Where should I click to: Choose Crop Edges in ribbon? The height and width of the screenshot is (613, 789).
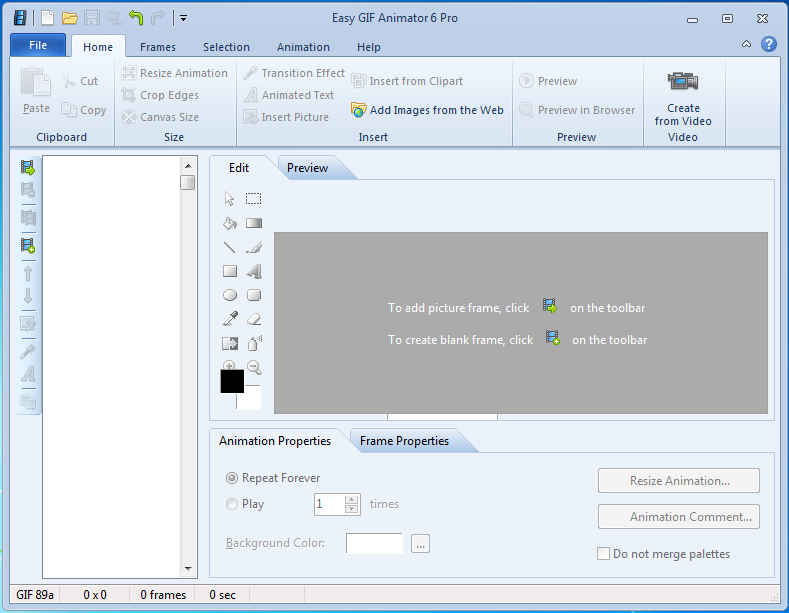point(160,95)
